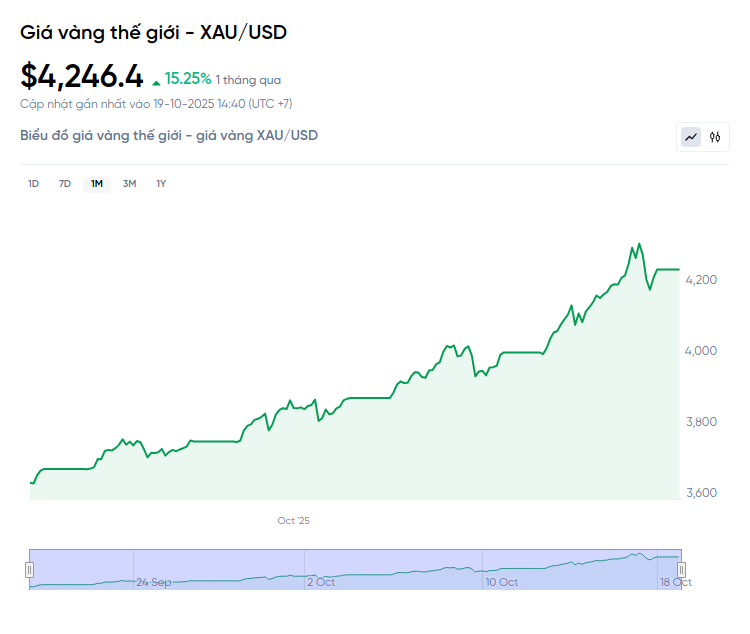Image resolution: width=750 pixels, height=634 pixels.
Task: Click the left handle of range navigator
Action: [x=30, y=569]
